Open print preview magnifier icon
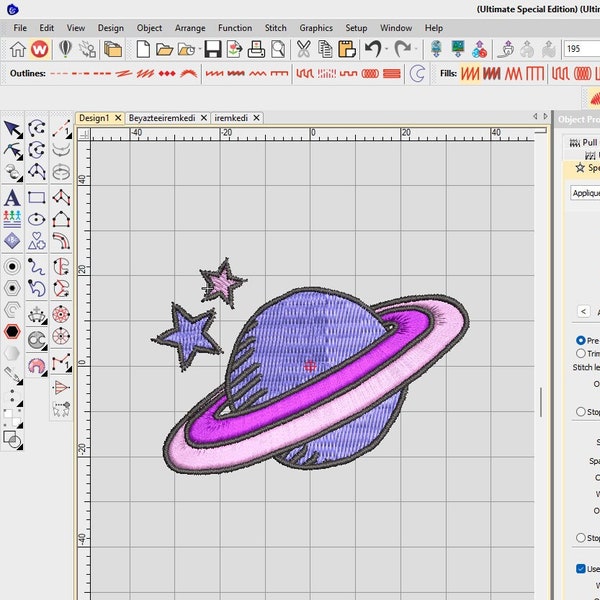 pos(278,49)
